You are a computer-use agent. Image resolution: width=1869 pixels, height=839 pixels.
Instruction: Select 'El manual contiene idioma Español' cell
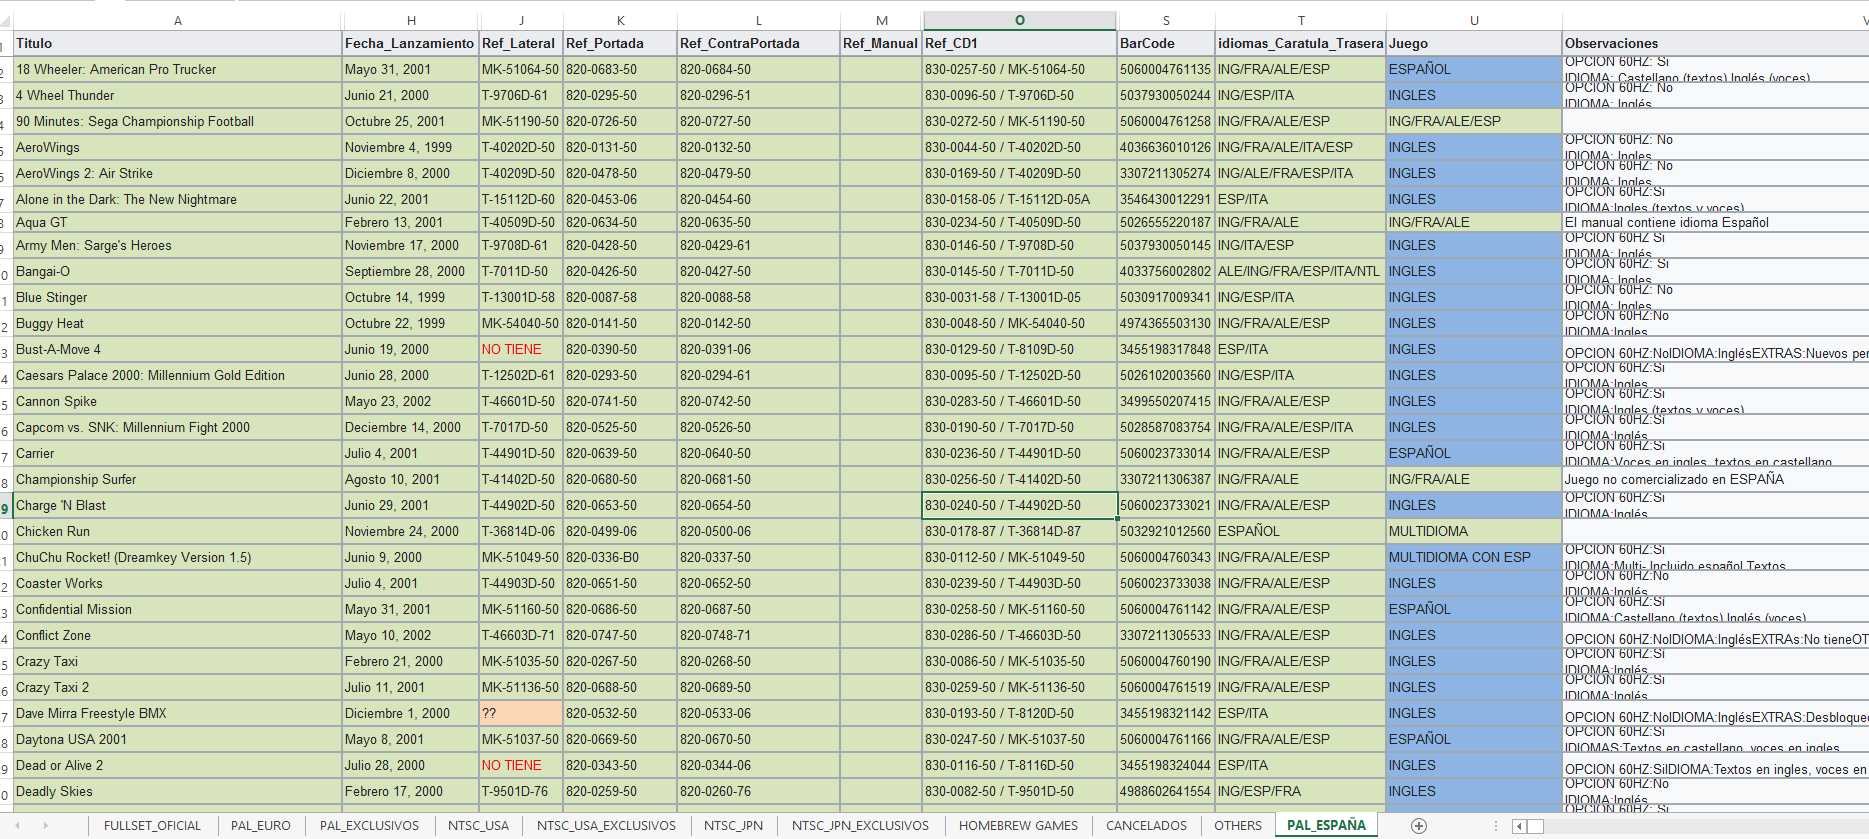[x=1715, y=222]
